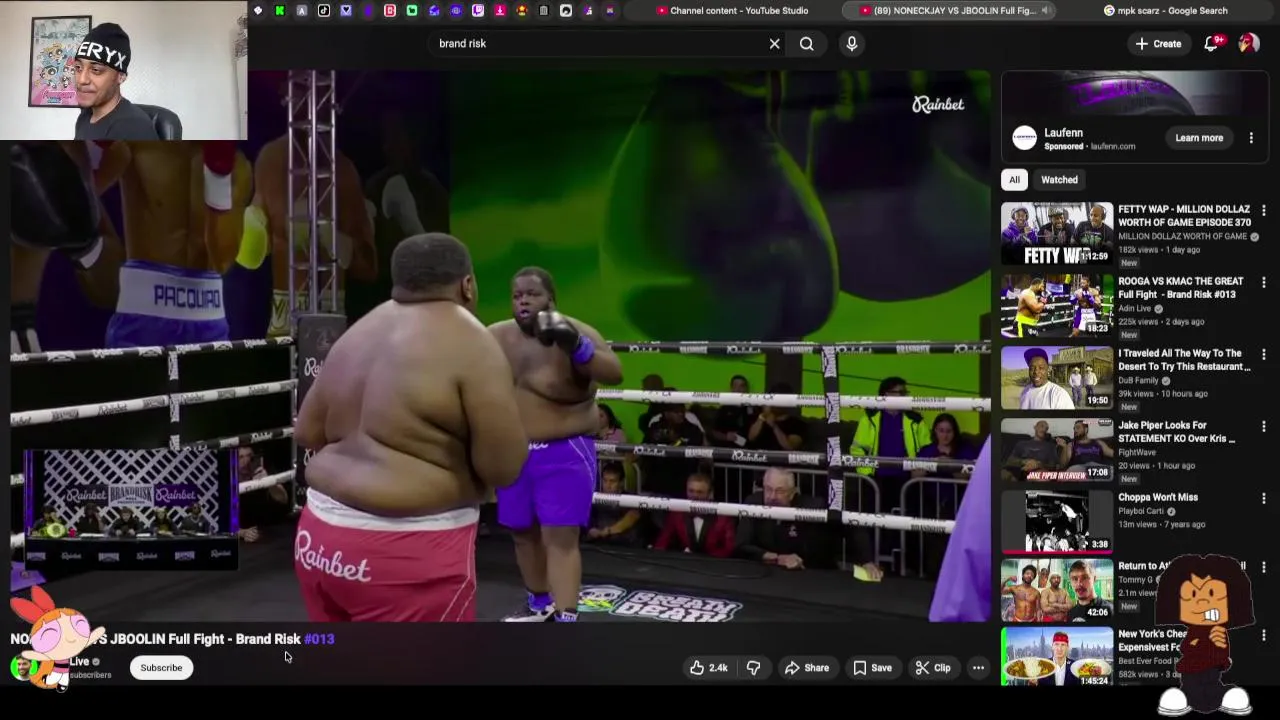The width and height of the screenshot is (1280, 720).
Task: Open options for New York's Cheapest video
Action: 1264,636
